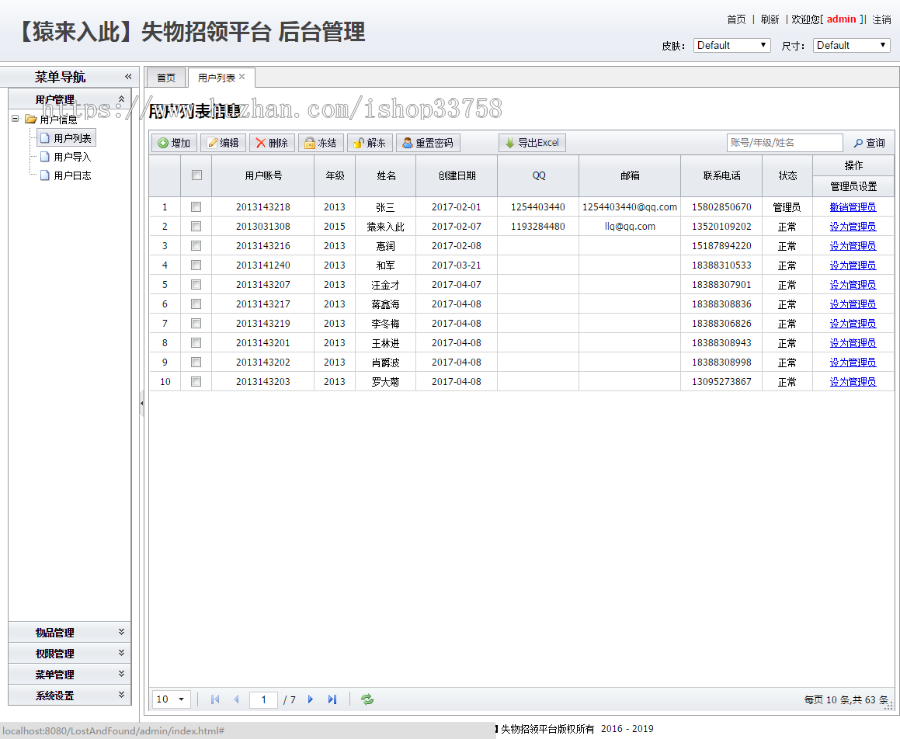Image resolution: width=900 pixels, height=739 pixels.
Task: Click the pagination refresh icon
Action: 366,699
